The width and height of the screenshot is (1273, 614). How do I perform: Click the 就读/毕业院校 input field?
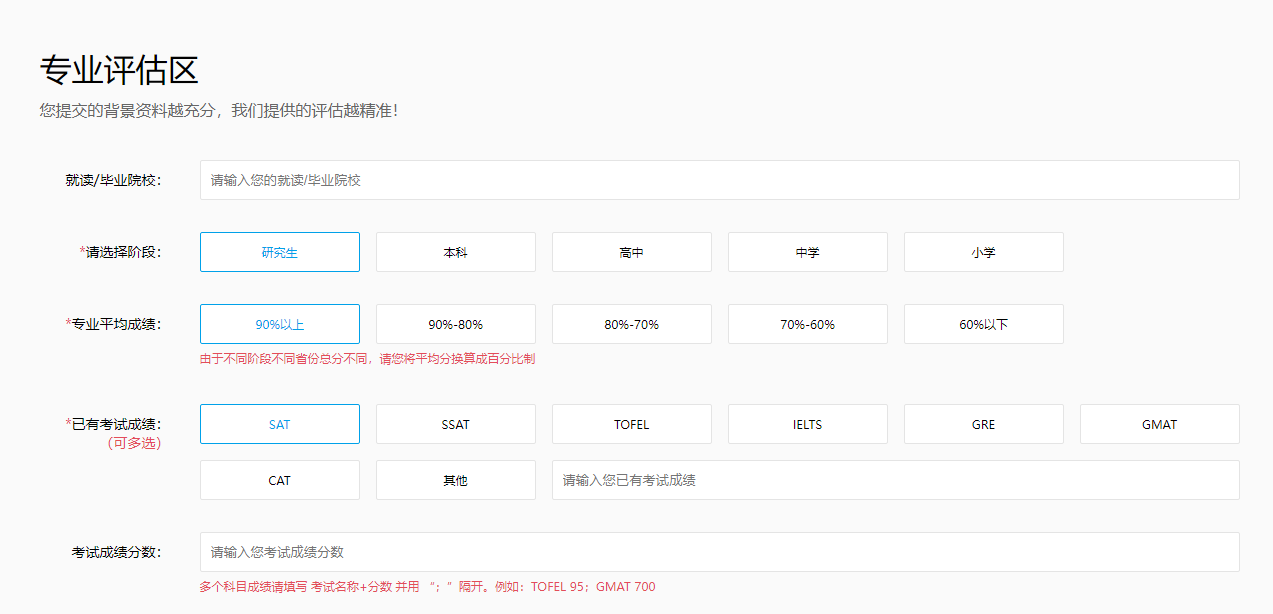point(720,180)
